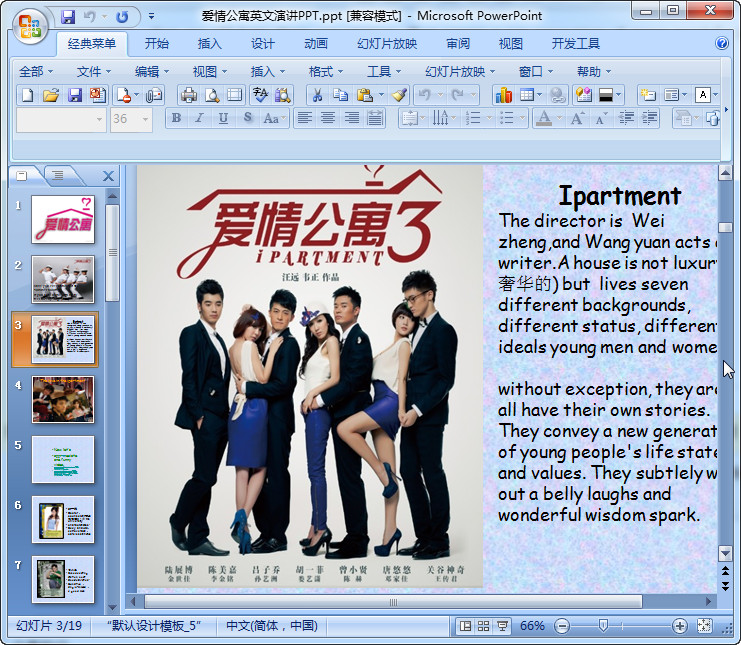The image size is (741, 645).
Task: Switch to normal view in status bar
Action: coord(465,626)
